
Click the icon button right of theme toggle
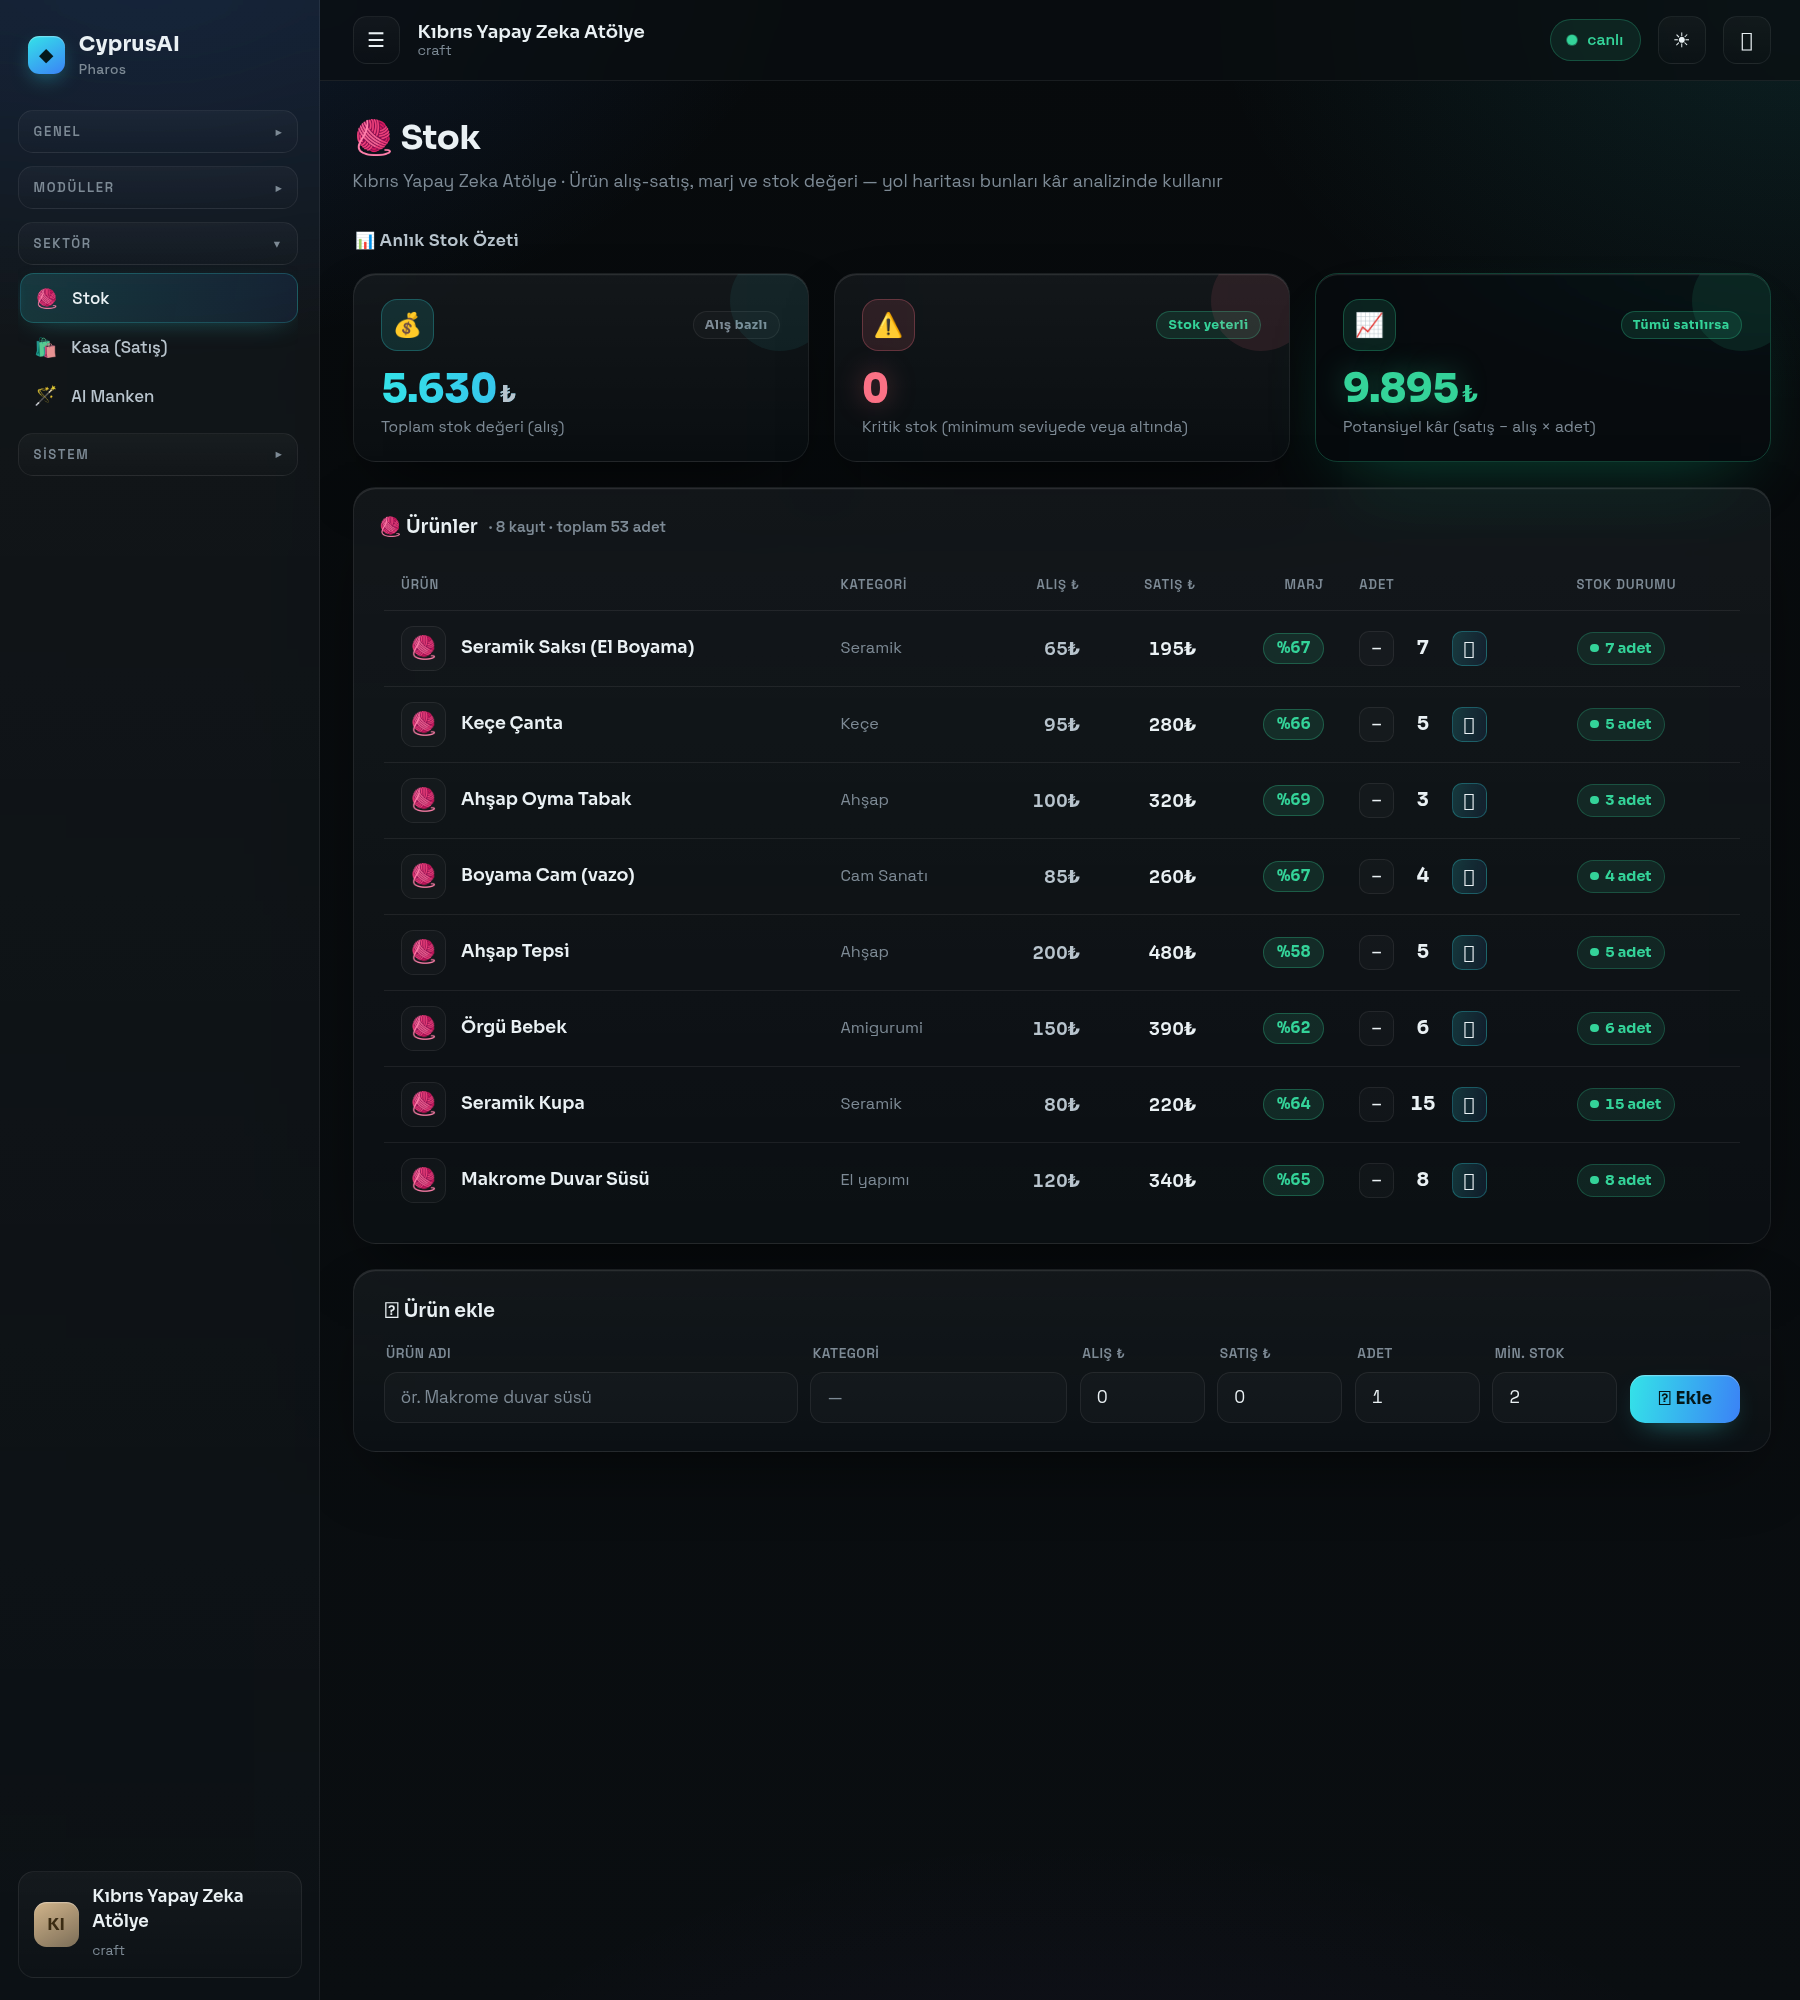coord(1746,40)
